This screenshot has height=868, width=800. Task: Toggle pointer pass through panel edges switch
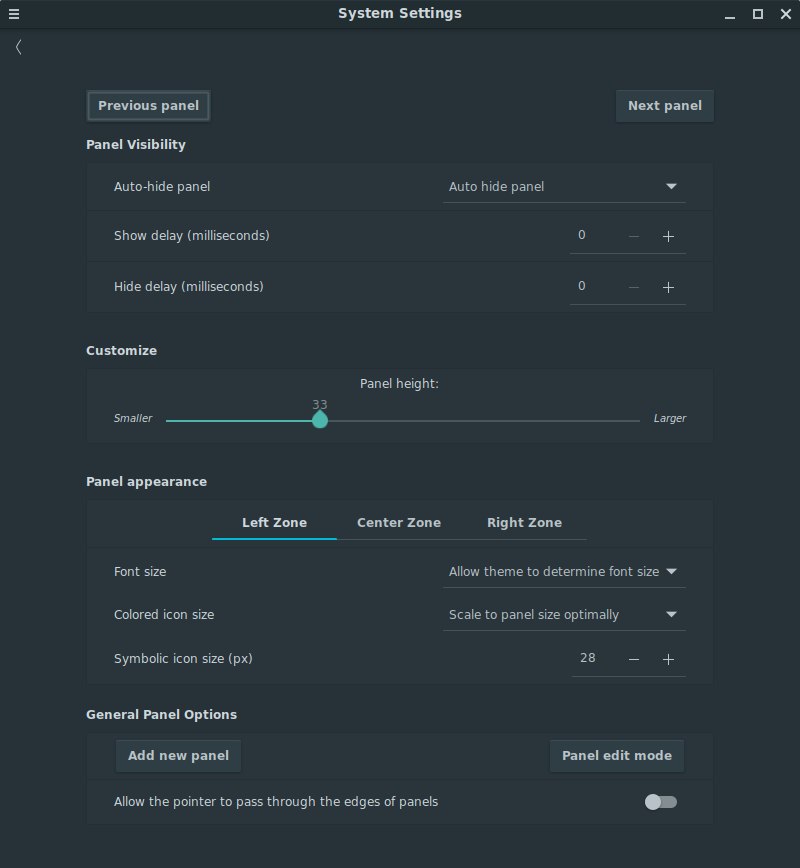click(x=661, y=802)
